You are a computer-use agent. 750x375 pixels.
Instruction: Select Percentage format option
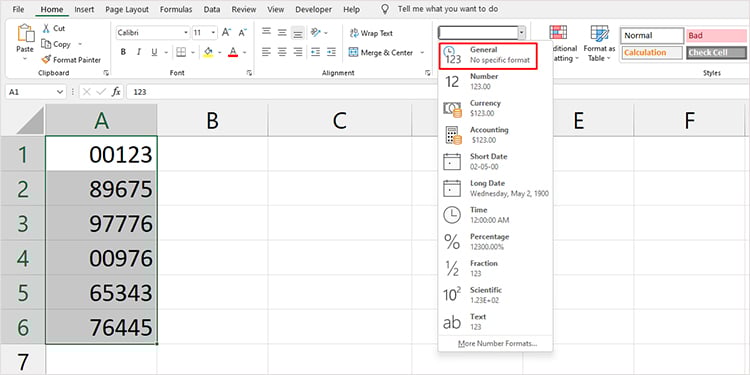click(x=495, y=242)
